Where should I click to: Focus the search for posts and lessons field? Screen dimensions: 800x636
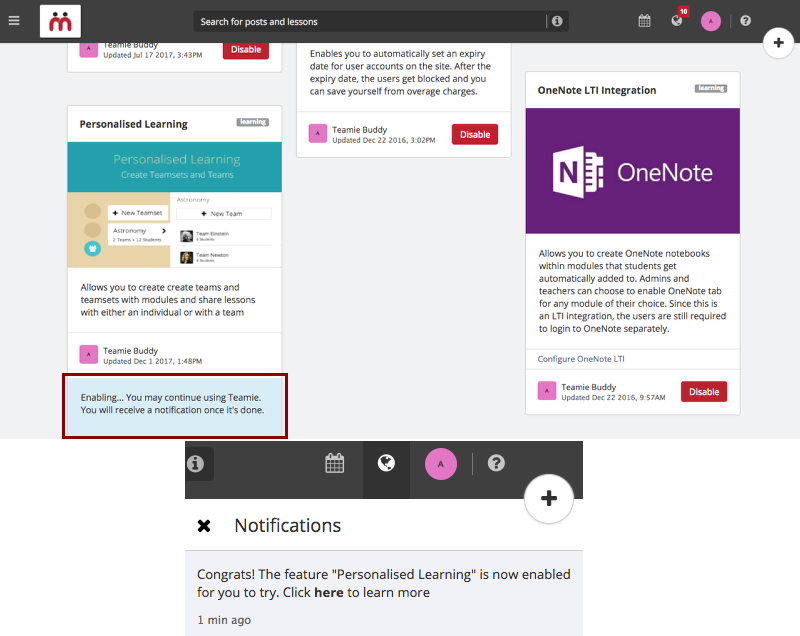[369, 21]
